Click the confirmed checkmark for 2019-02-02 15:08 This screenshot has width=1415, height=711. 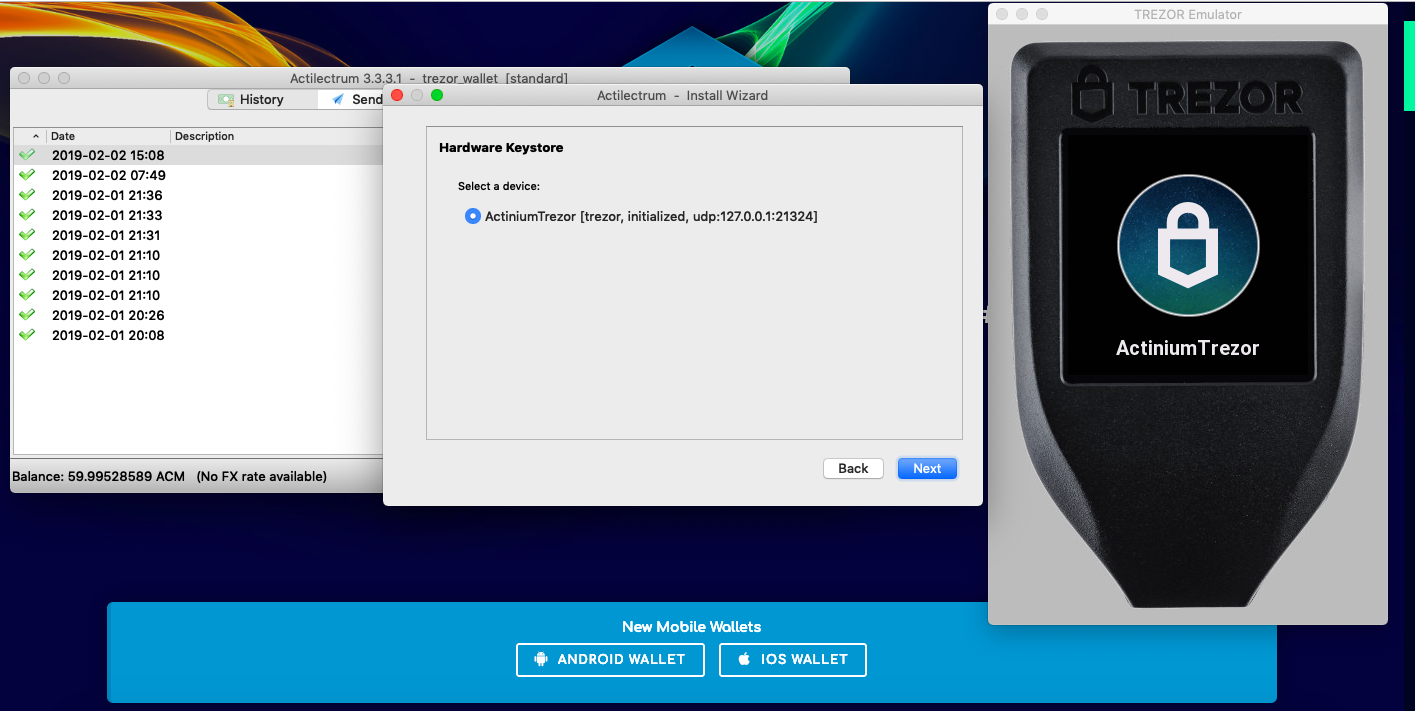tap(27, 155)
